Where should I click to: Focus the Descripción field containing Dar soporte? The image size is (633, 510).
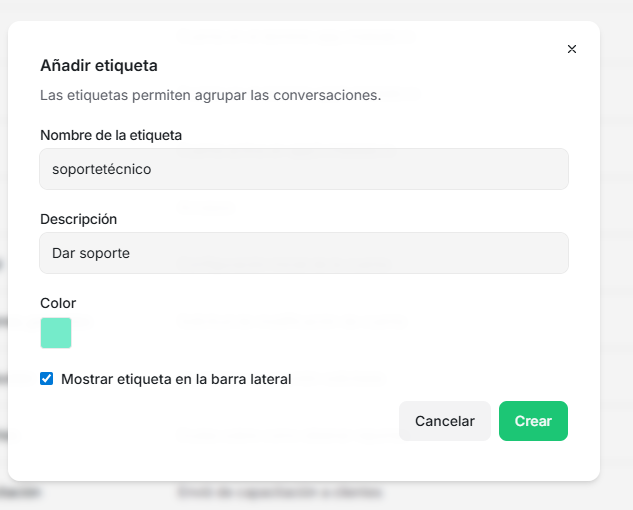(x=304, y=253)
